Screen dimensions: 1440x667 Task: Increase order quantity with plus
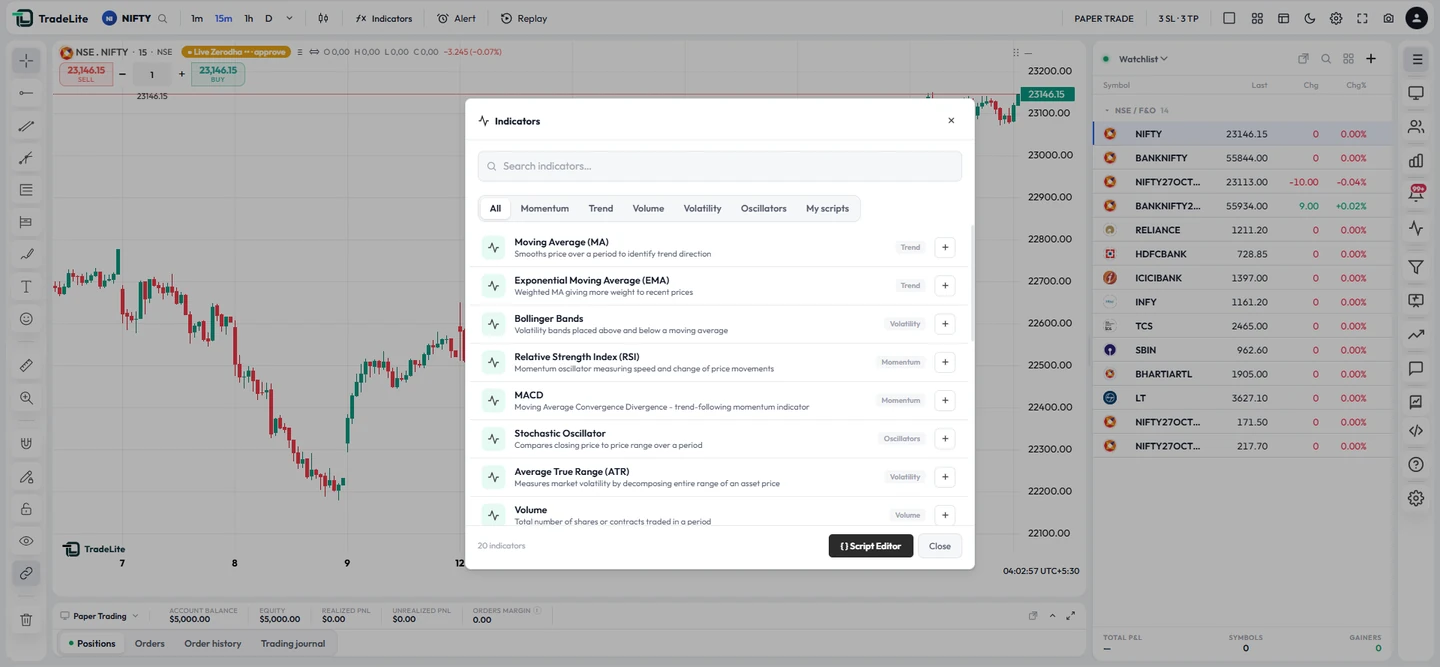182,74
